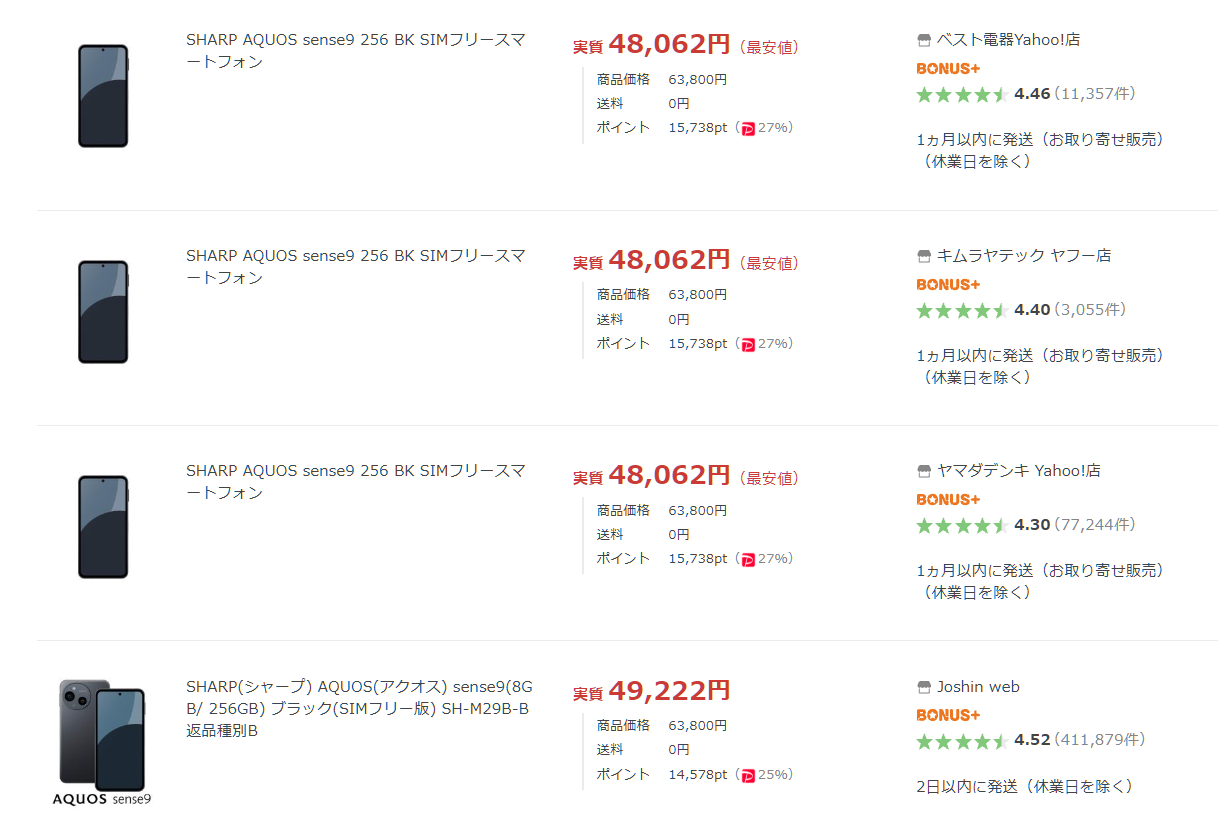
Task: Click the store icon beside ヤマダデンキ Yahoo!店
Action: point(924,472)
